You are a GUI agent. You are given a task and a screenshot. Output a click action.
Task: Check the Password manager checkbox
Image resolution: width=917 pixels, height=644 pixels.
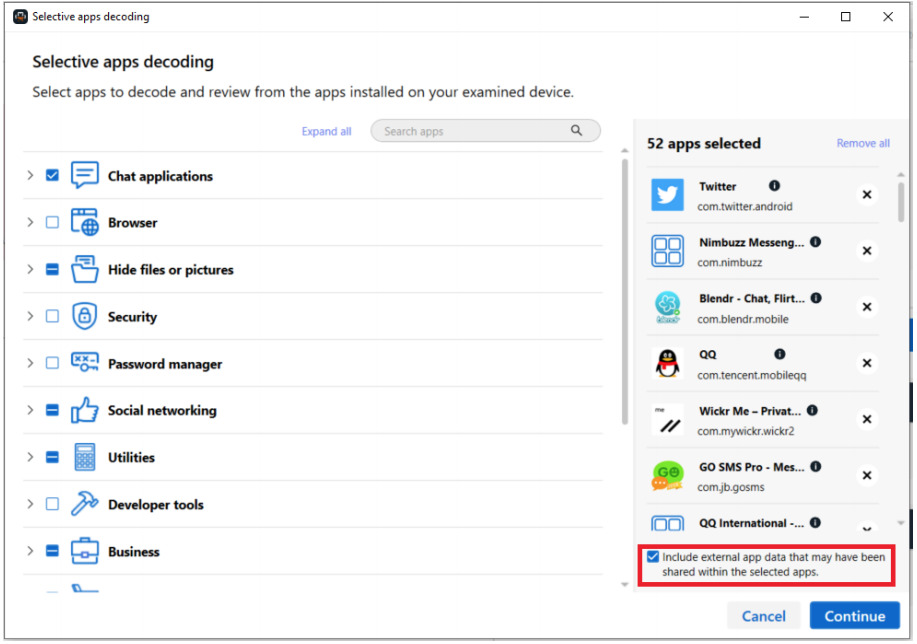click(52, 363)
